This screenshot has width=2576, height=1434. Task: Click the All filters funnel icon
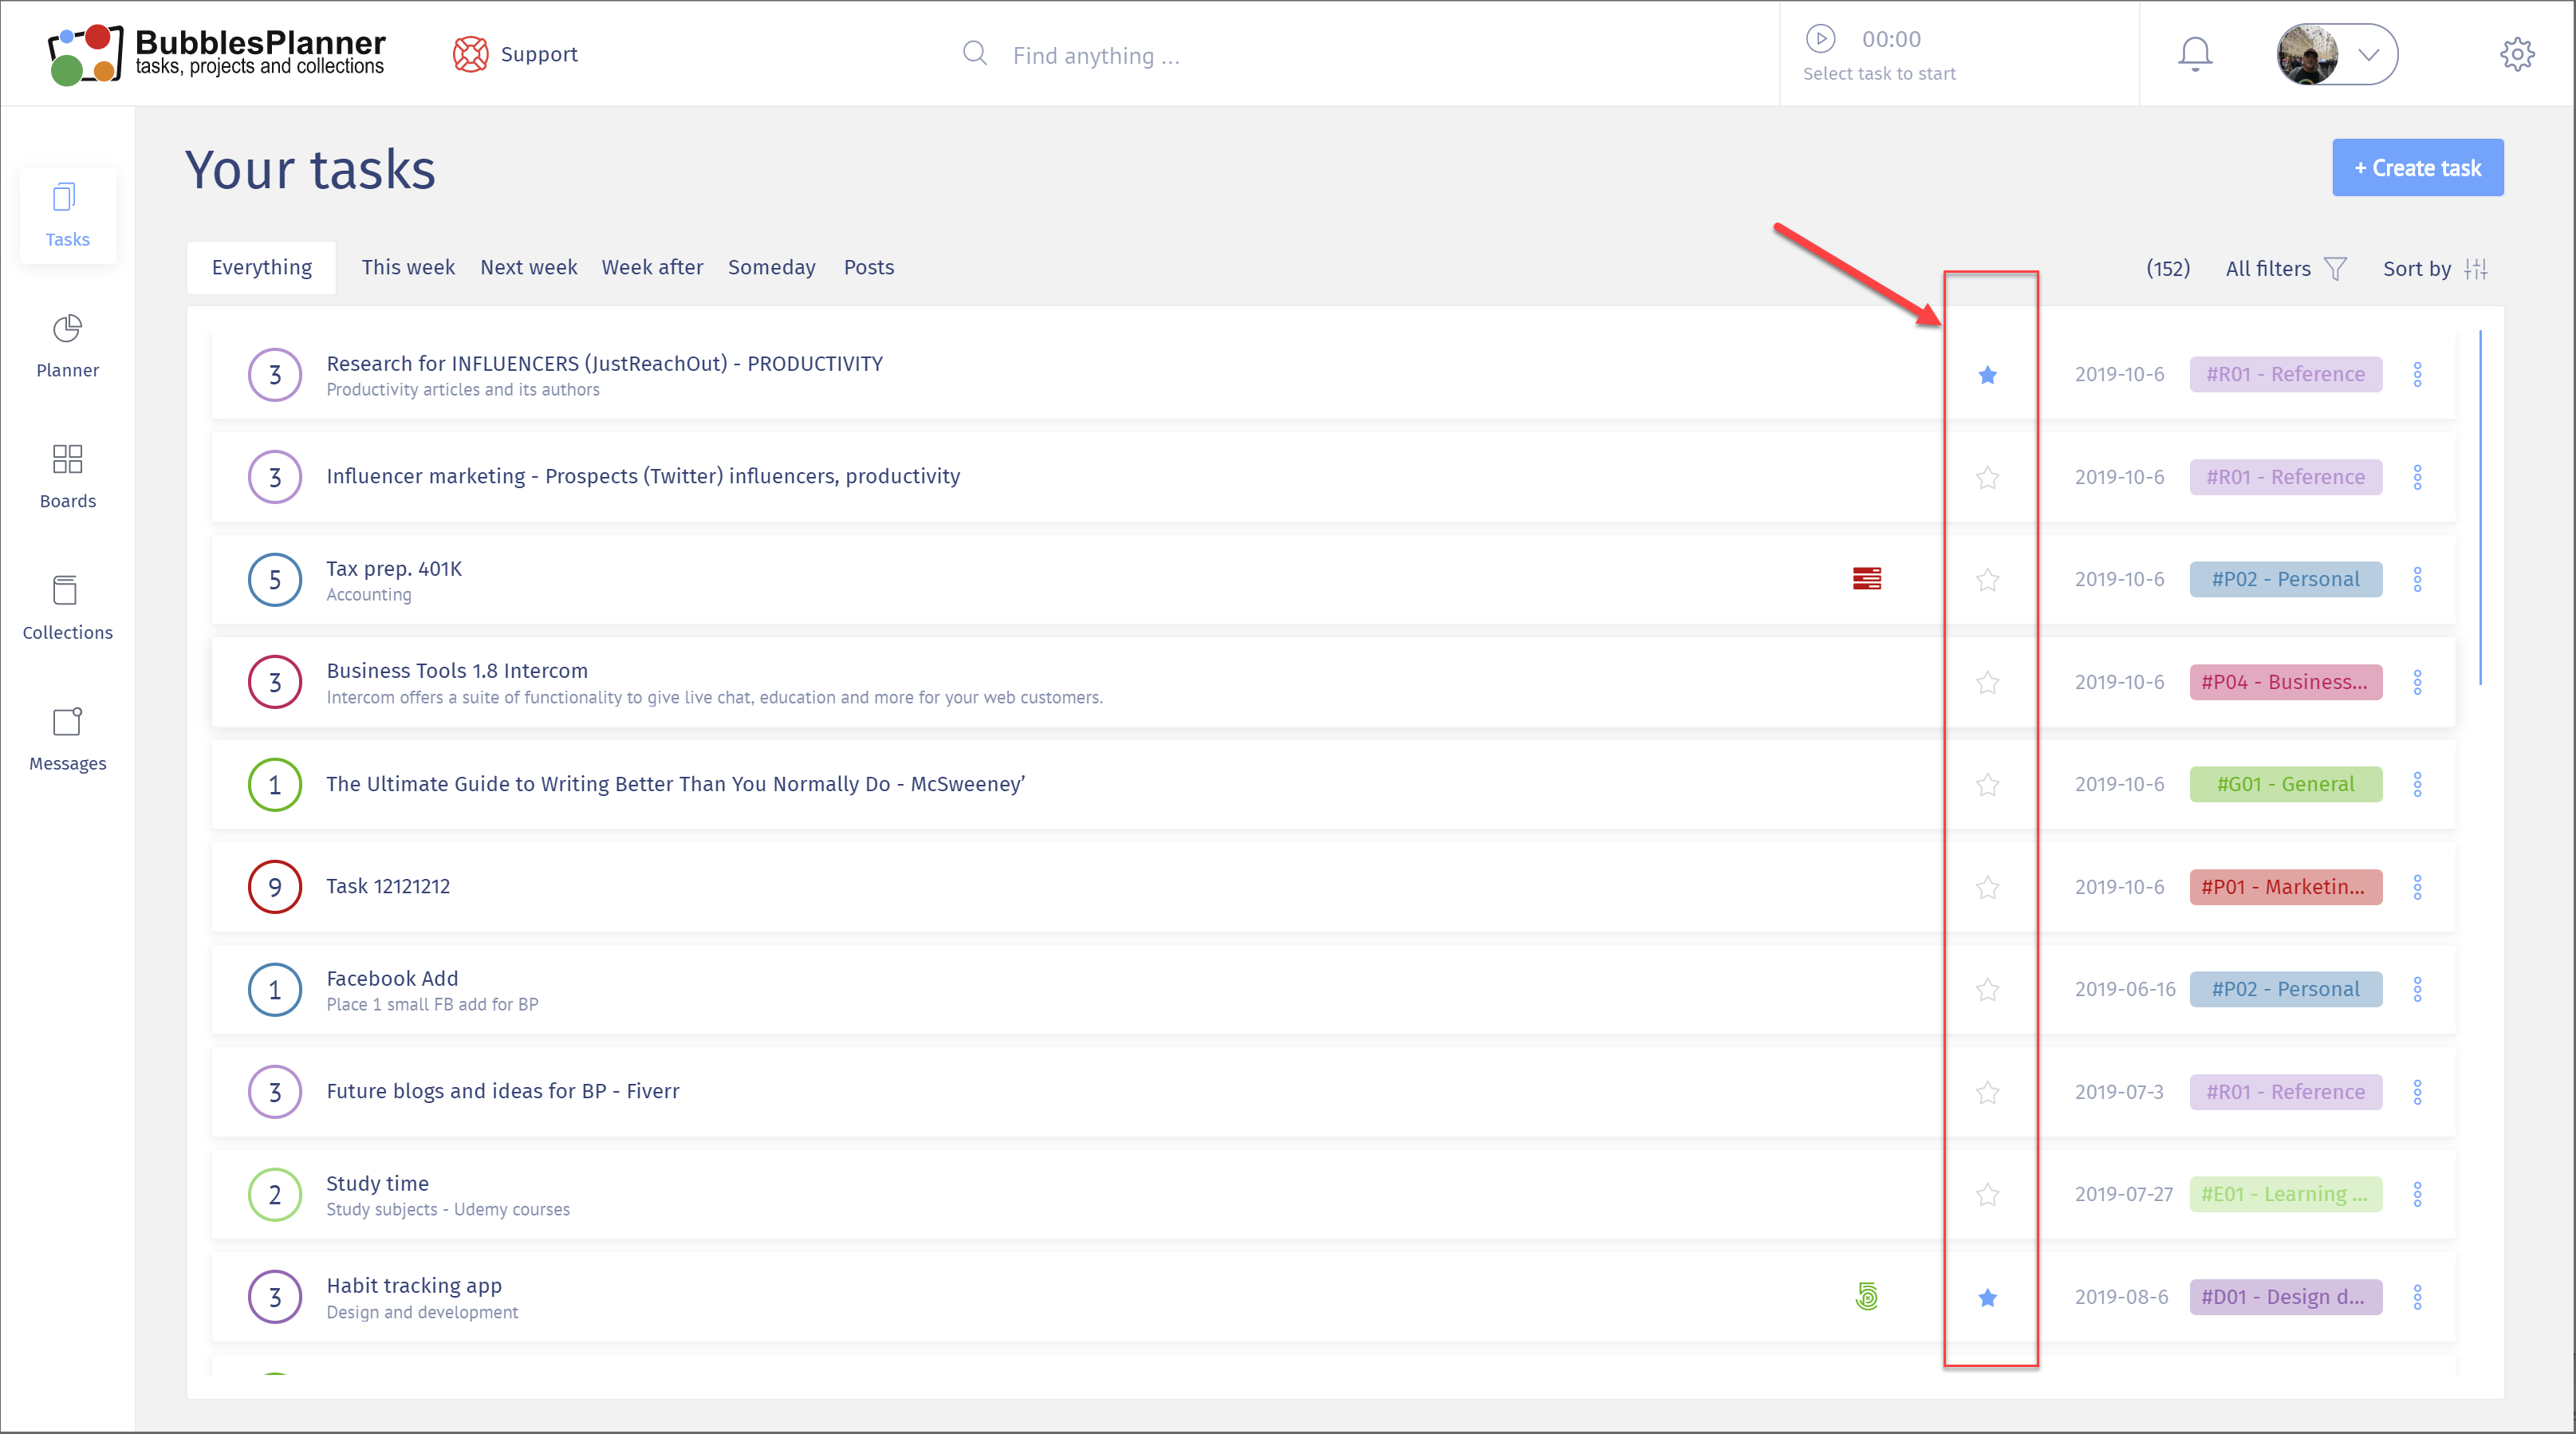click(2335, 268)
